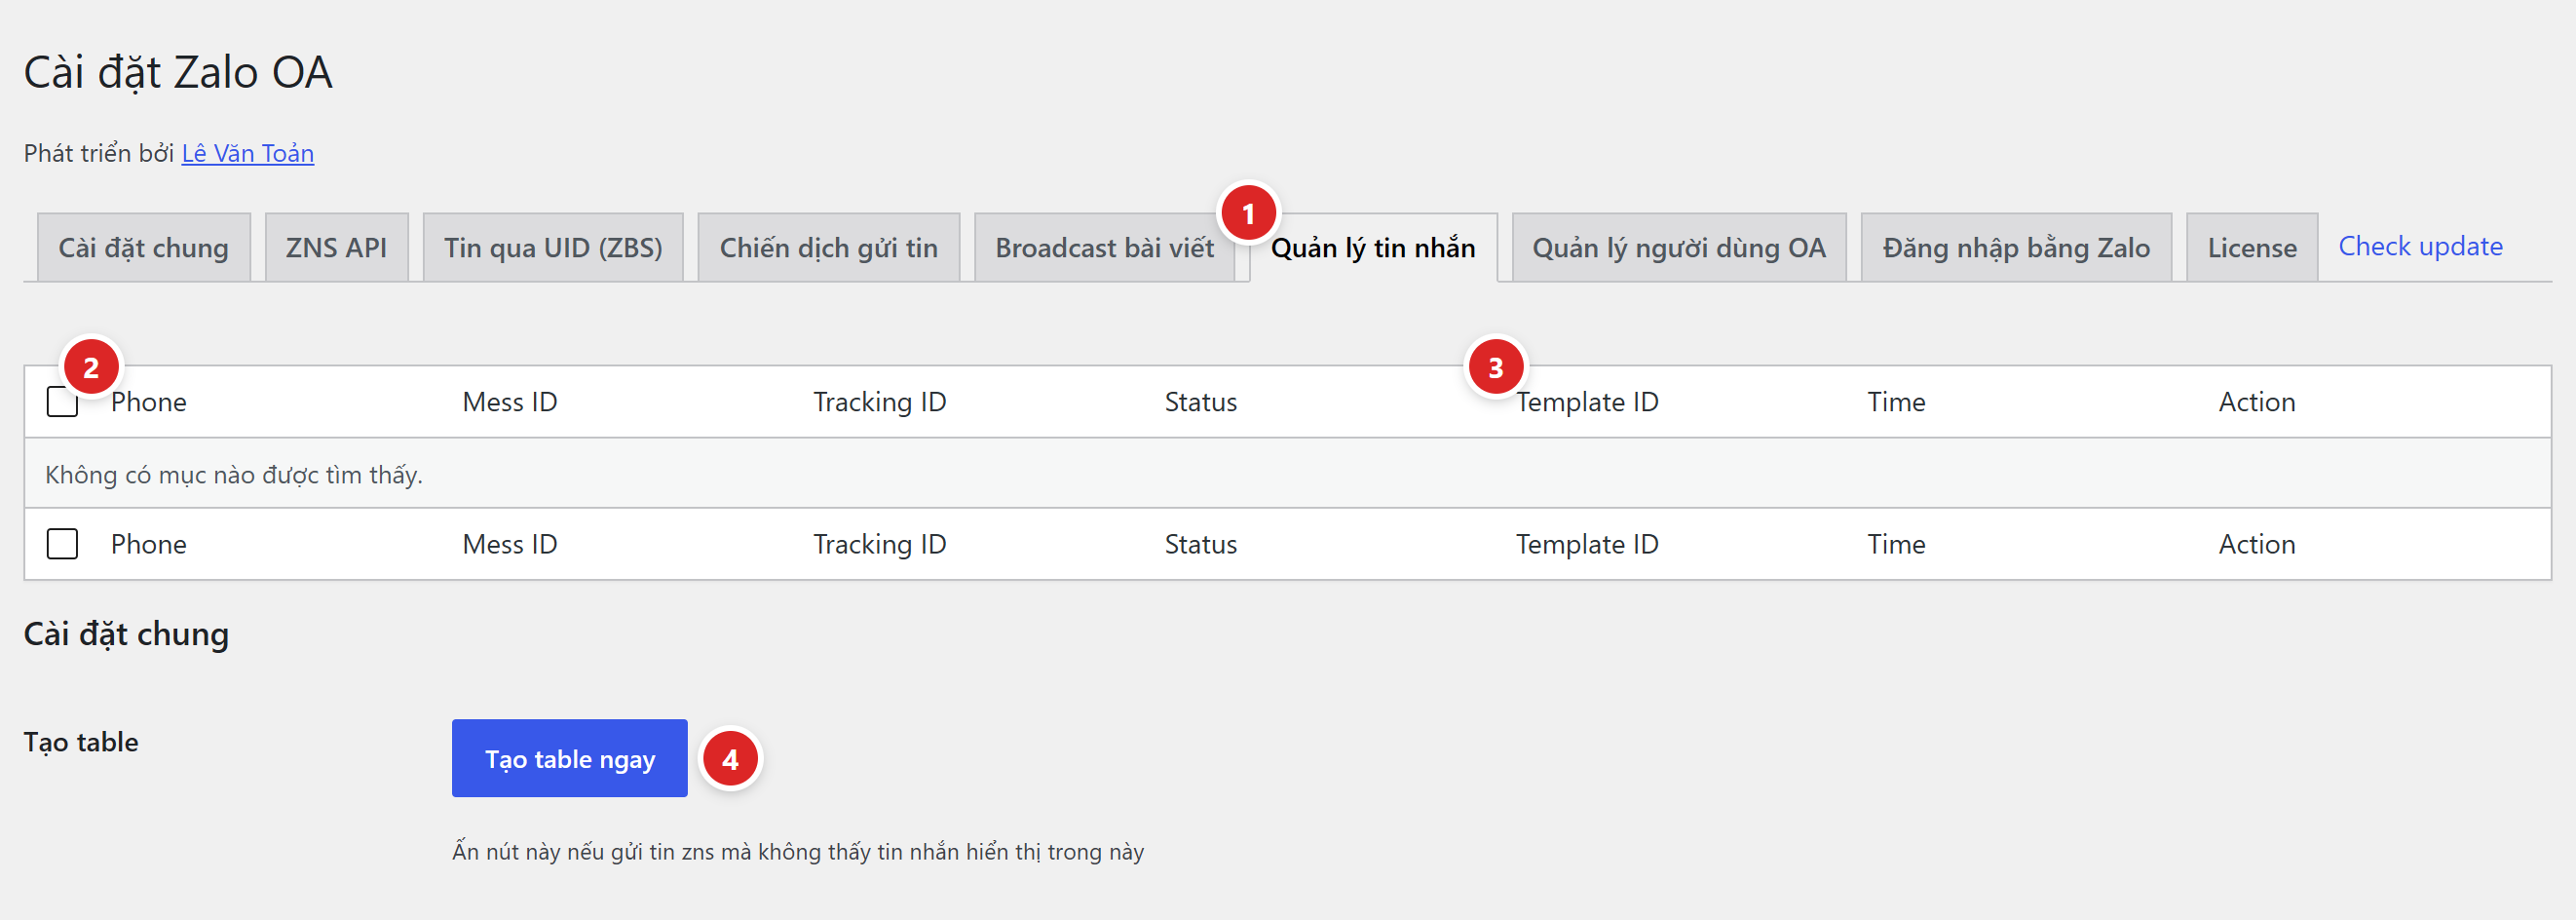
Task: Click the Tracking ID label in table footer
Action: (879, 544)
